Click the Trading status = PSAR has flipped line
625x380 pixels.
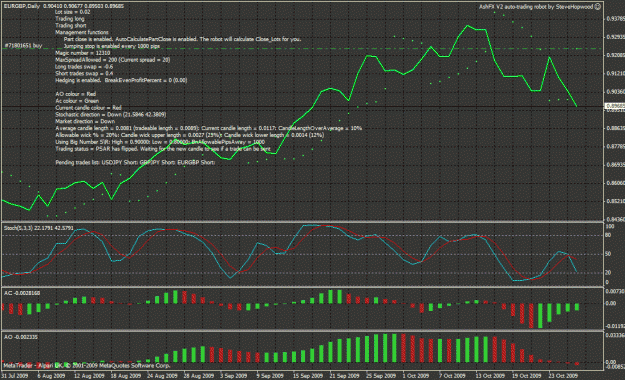(x=163, y=149)
